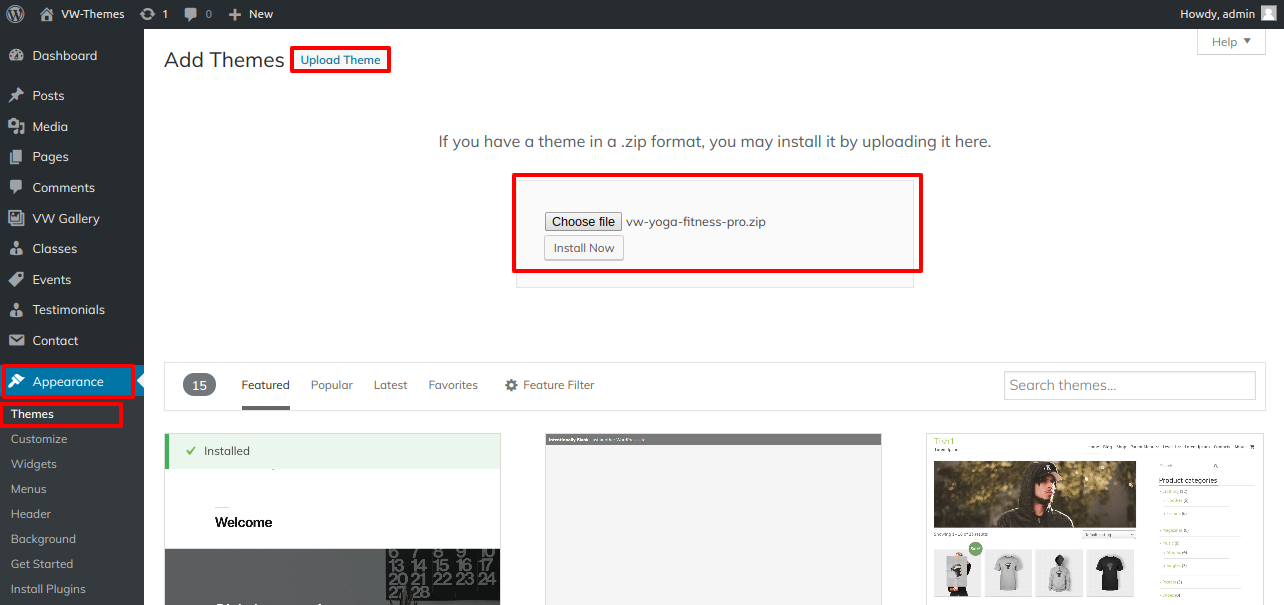1284x605 pixels.
Task: Select the Favorites tab
Action: 453,385
